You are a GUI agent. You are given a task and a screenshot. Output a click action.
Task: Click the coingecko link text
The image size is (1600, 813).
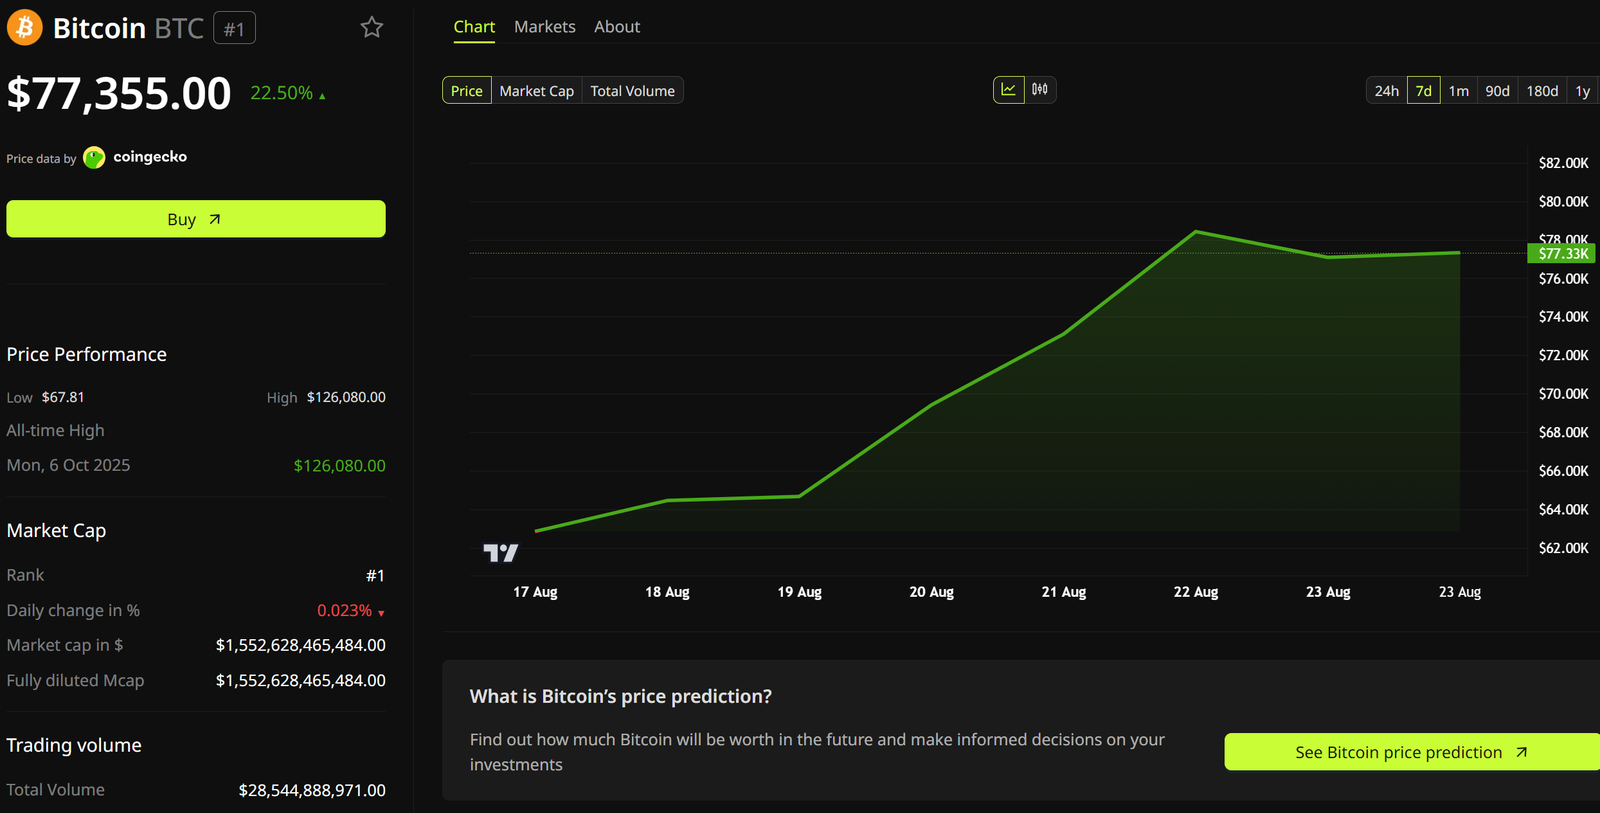(150, 157)
